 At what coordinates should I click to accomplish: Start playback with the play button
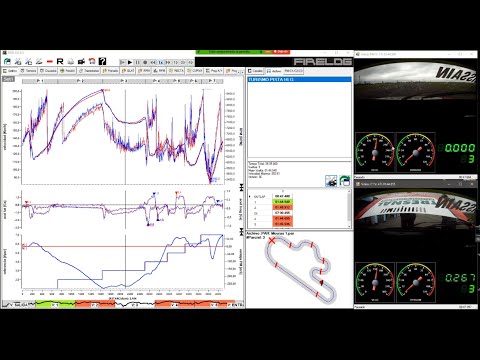[130, 62]
